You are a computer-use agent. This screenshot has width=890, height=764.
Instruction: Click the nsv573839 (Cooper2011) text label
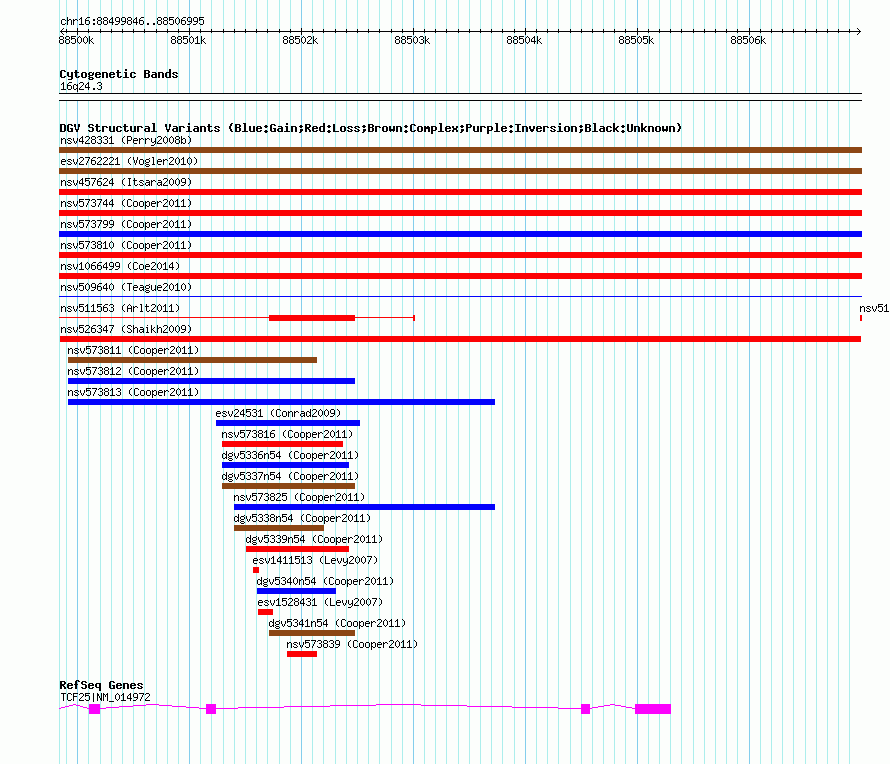pos(352,644)
